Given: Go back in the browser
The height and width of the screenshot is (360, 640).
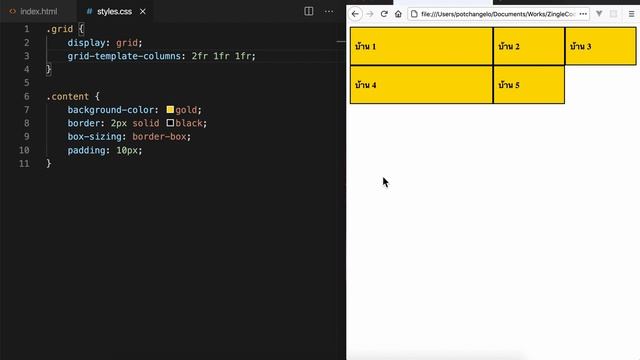Looking at the screenshot, I should pos(355,14).
